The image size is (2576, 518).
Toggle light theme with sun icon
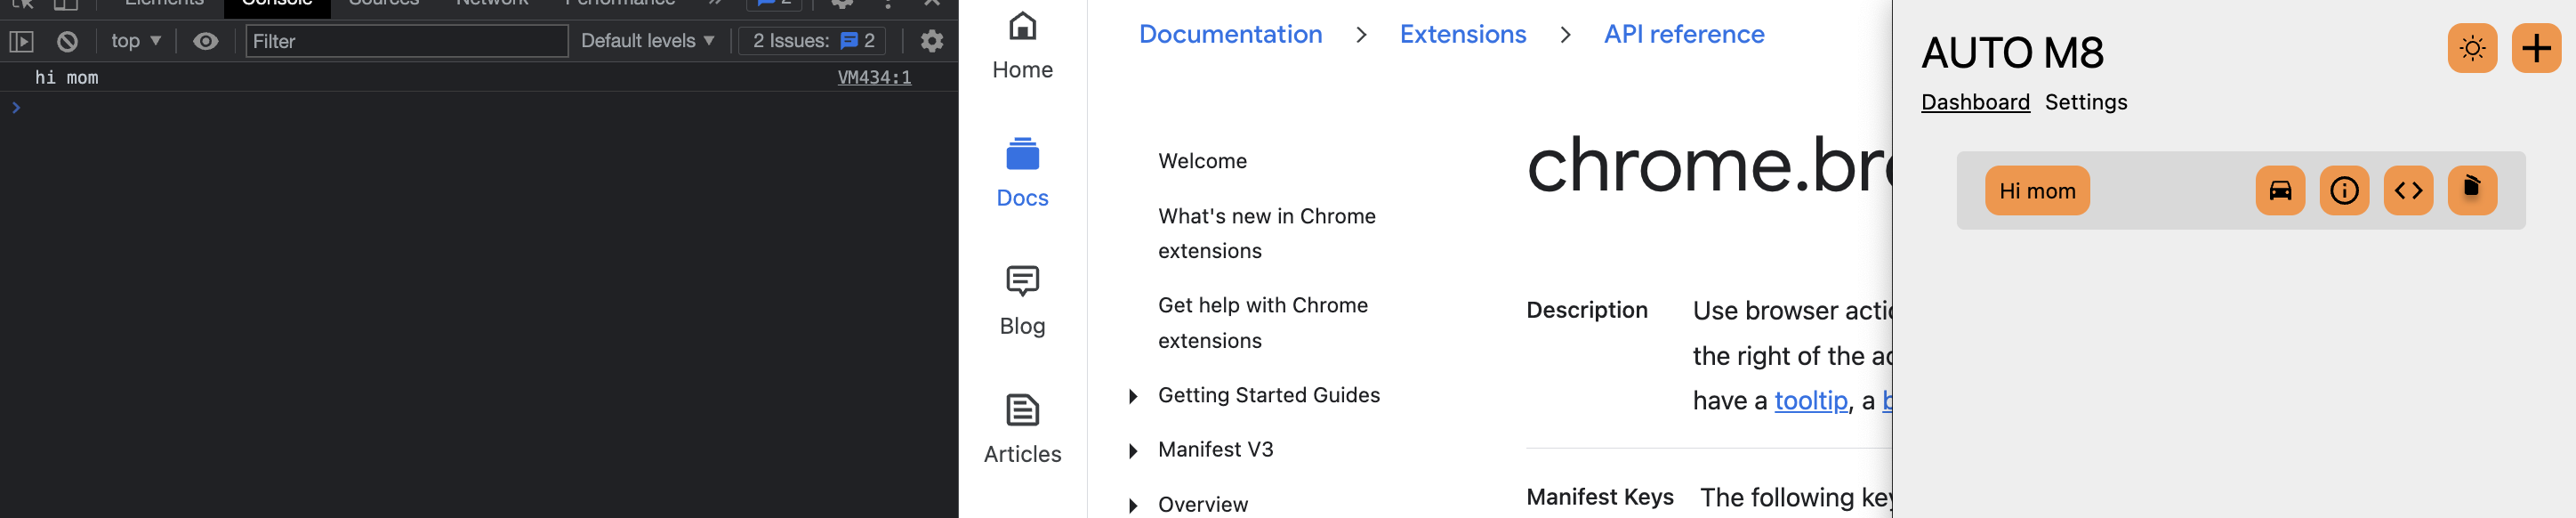point(2472,48)
